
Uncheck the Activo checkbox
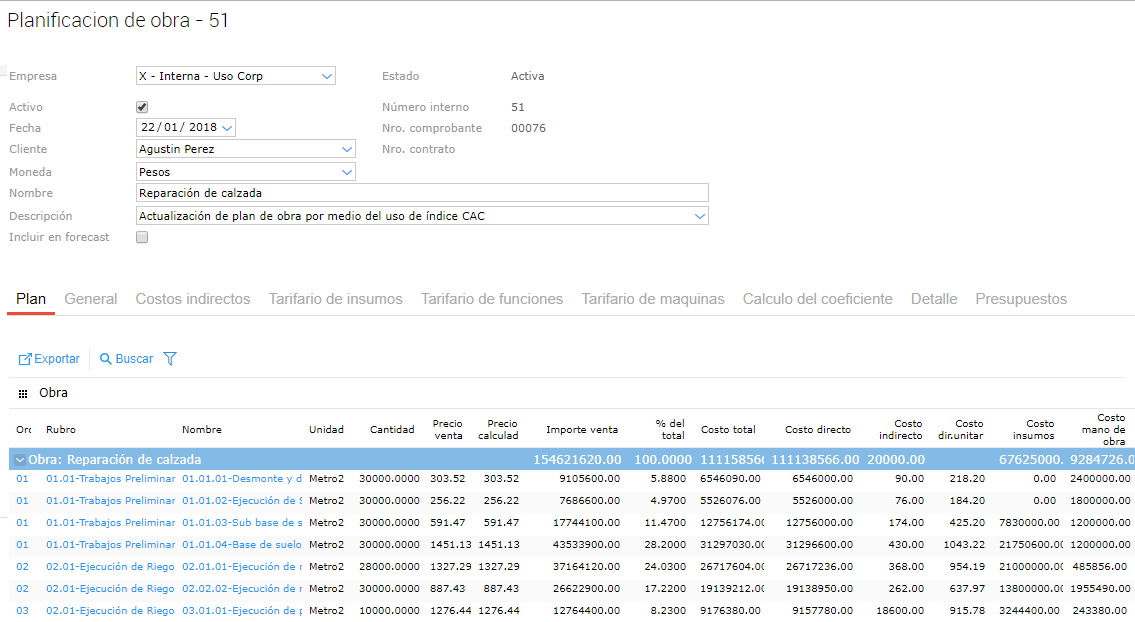[x=142, y=107]
